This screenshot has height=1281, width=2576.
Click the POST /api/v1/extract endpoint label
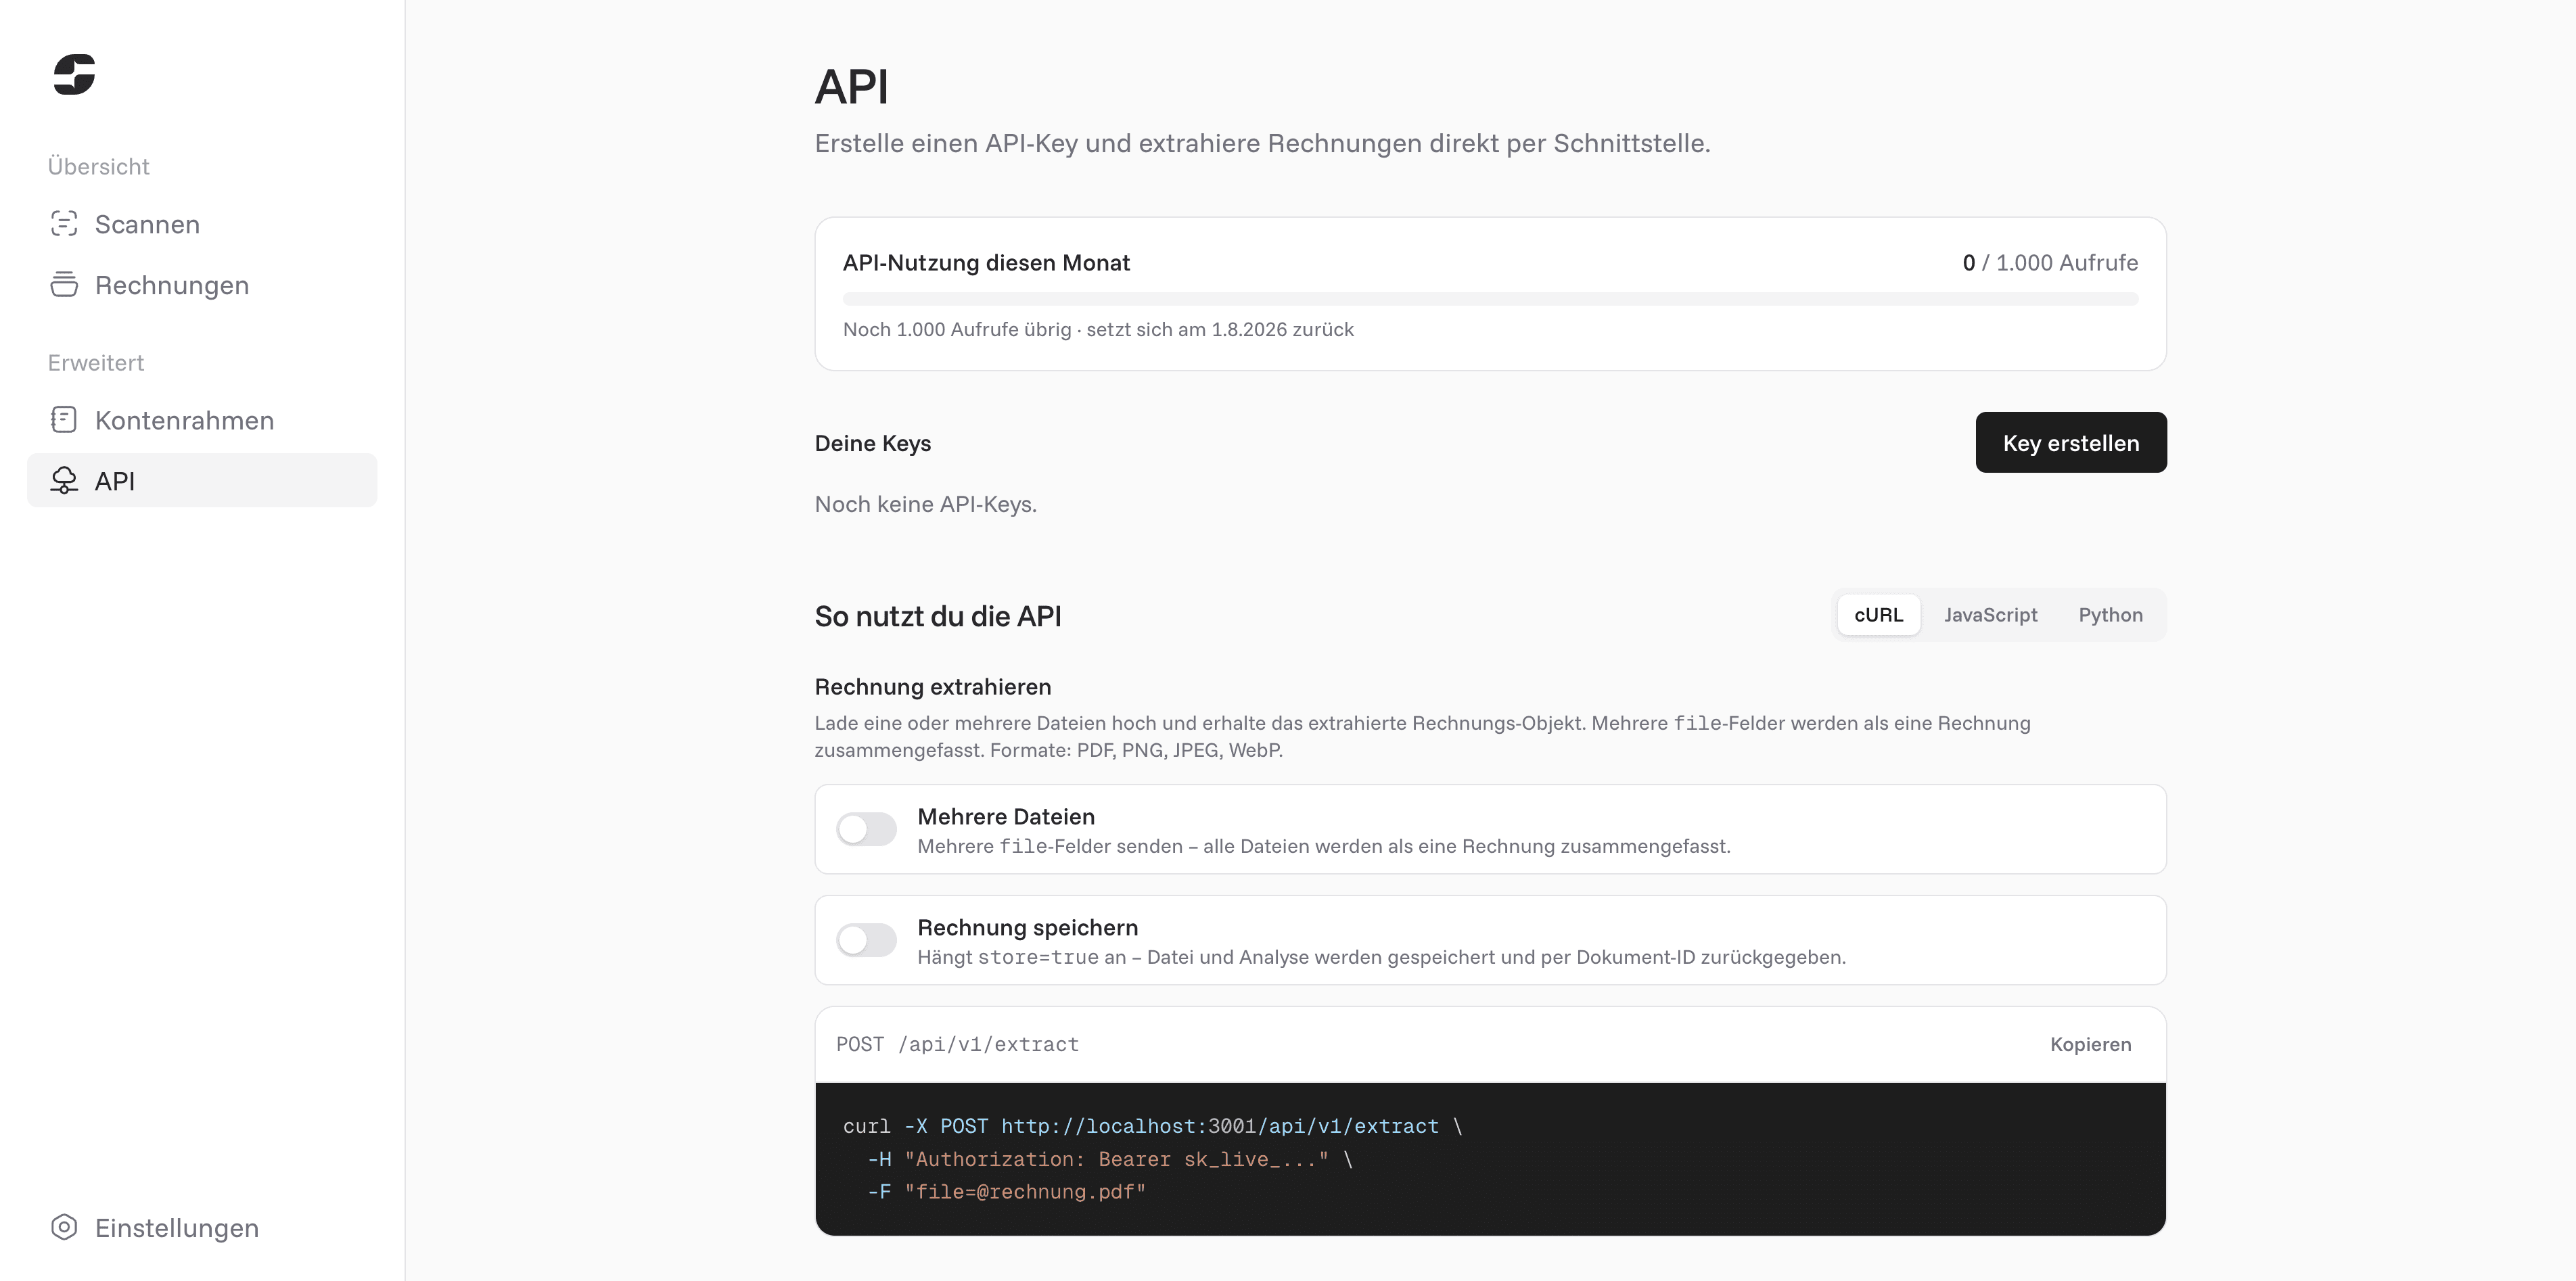point(957,1044)
